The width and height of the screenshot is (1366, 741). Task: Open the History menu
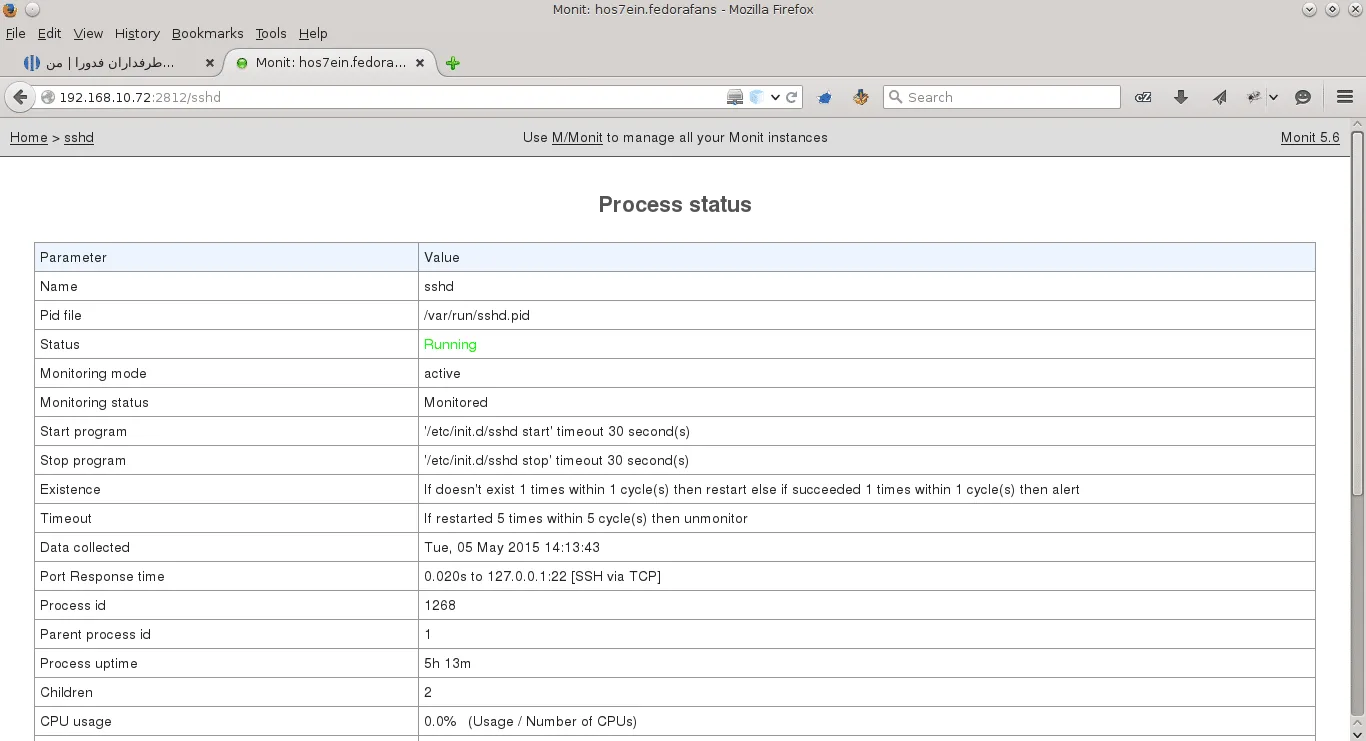click(137, 33)
